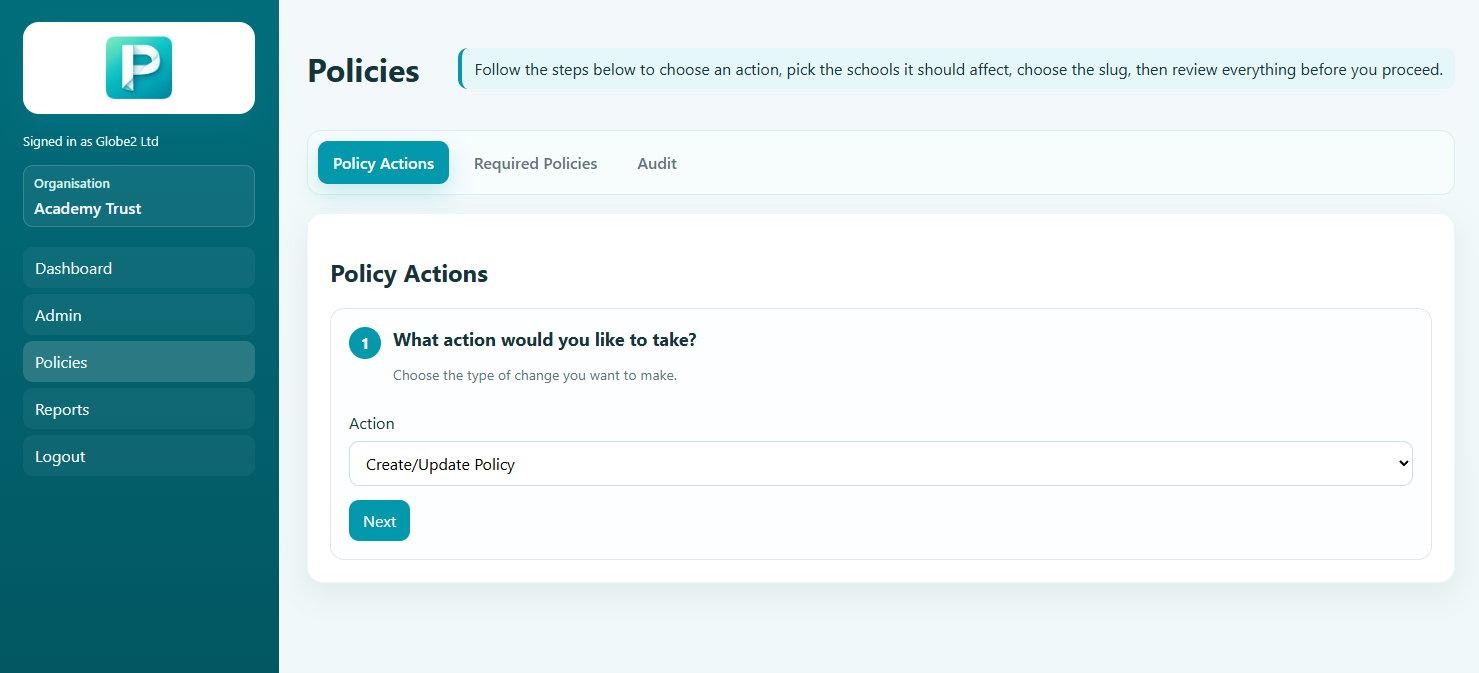Image resolution: width=1479 pixels, height=673 pixels.
Task: Select the Policy Actions tab
Action: [x=383, y=163]
